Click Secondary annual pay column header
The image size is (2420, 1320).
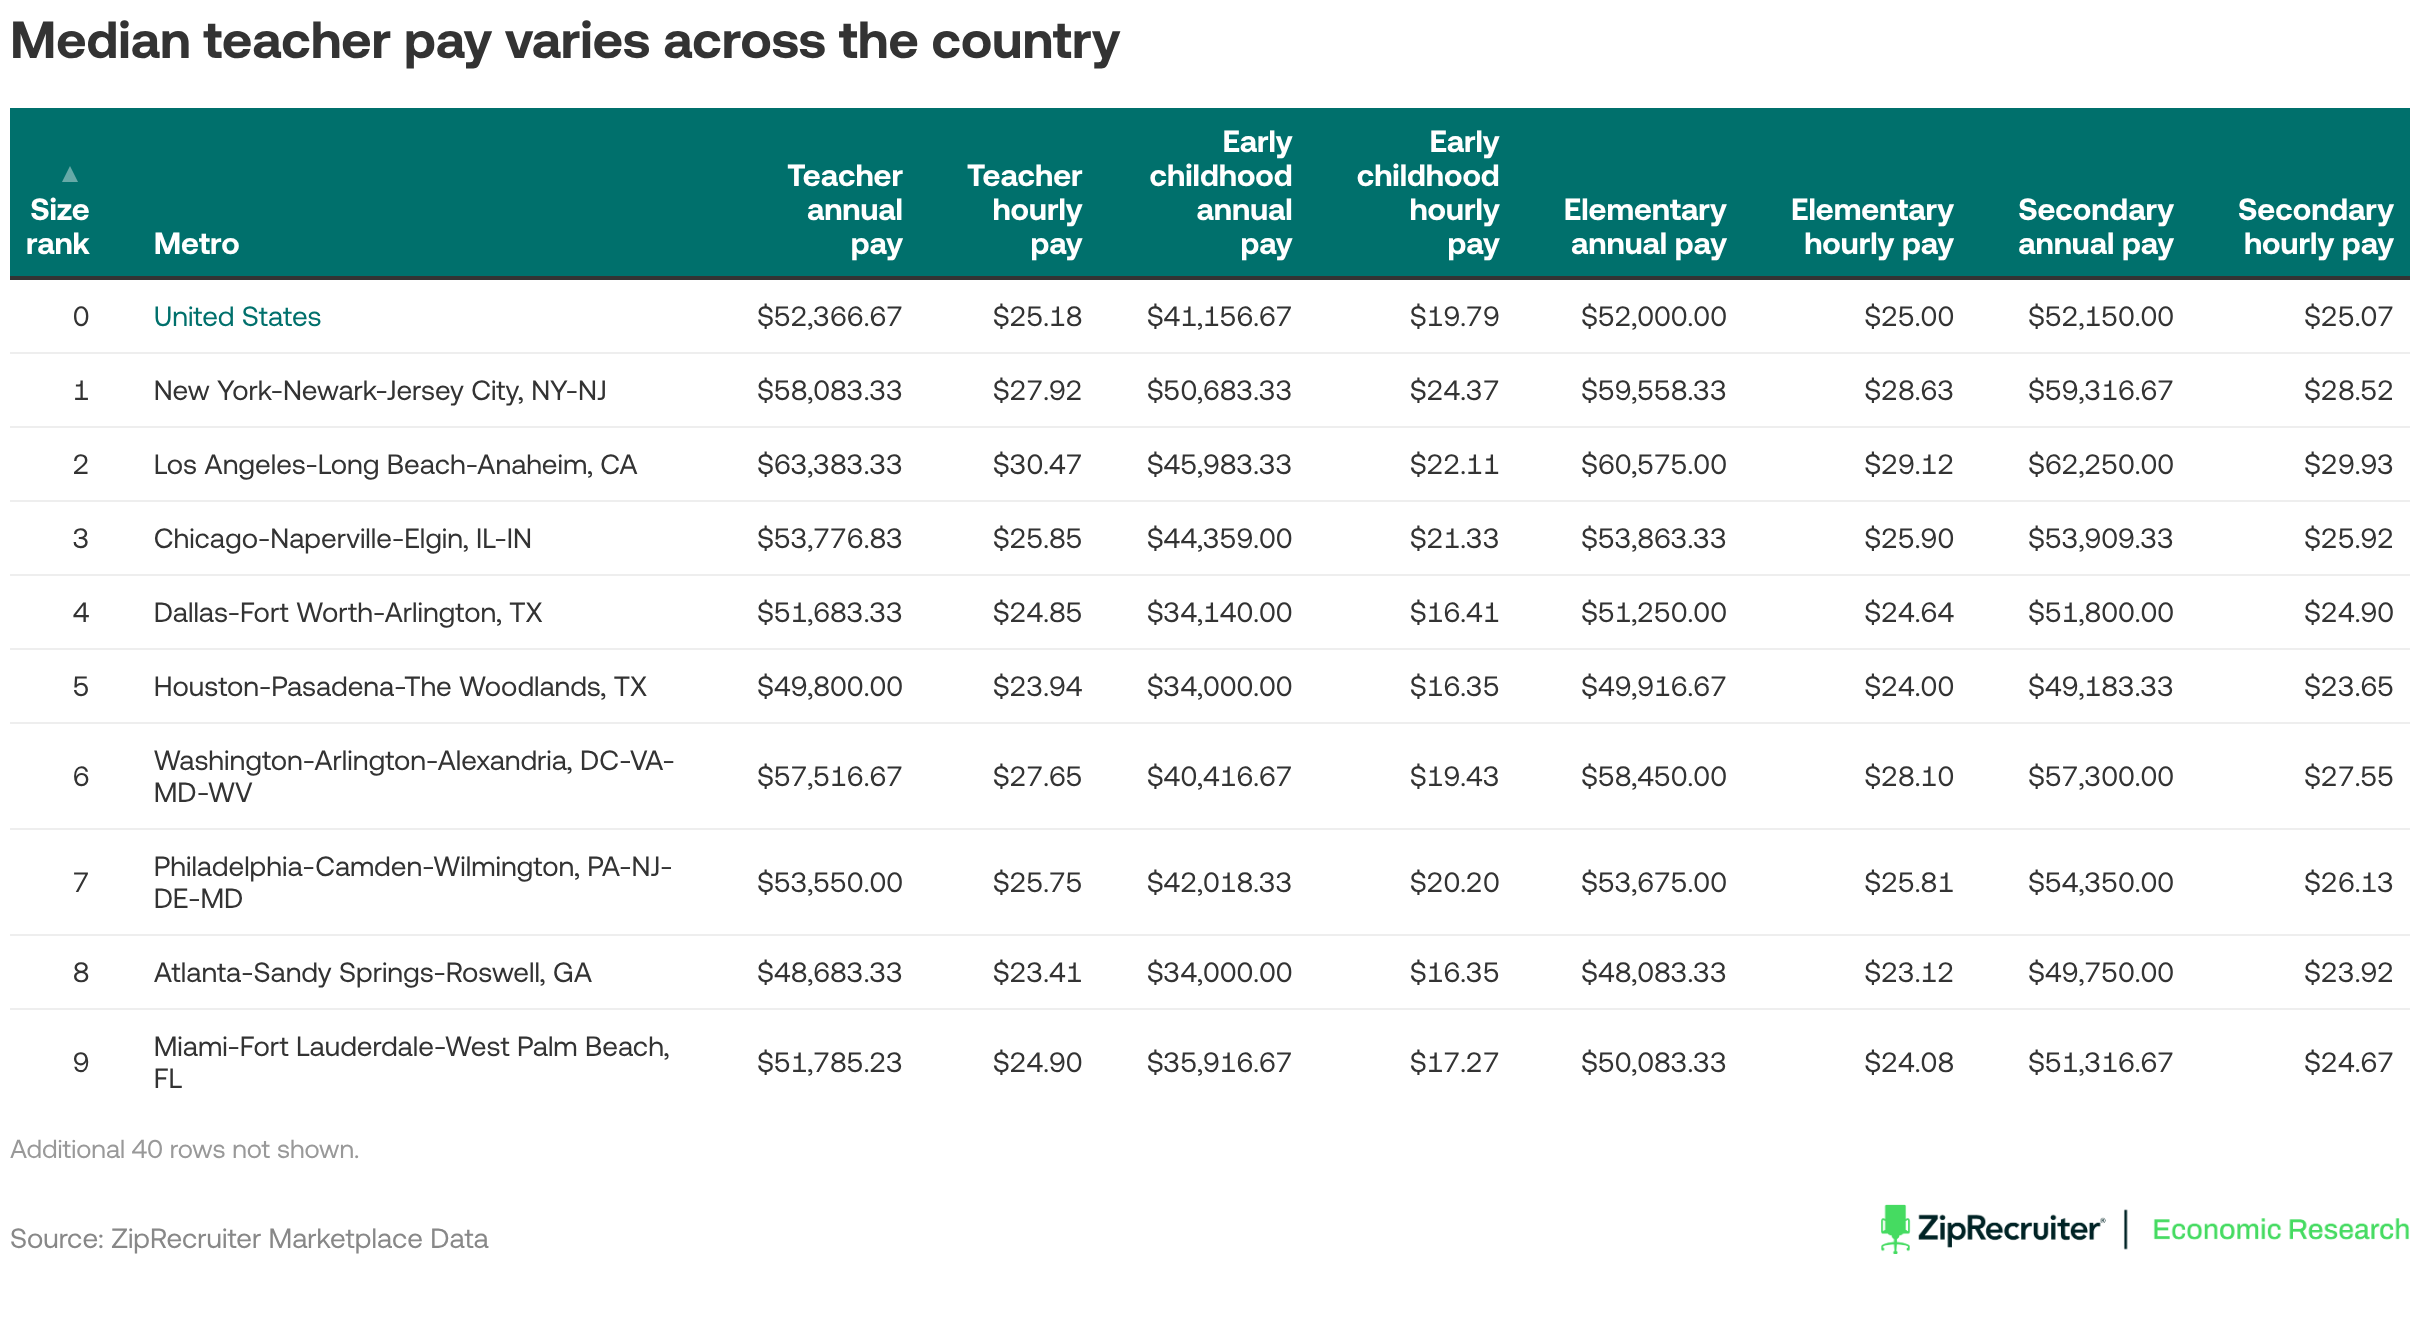pos(2095,226)
